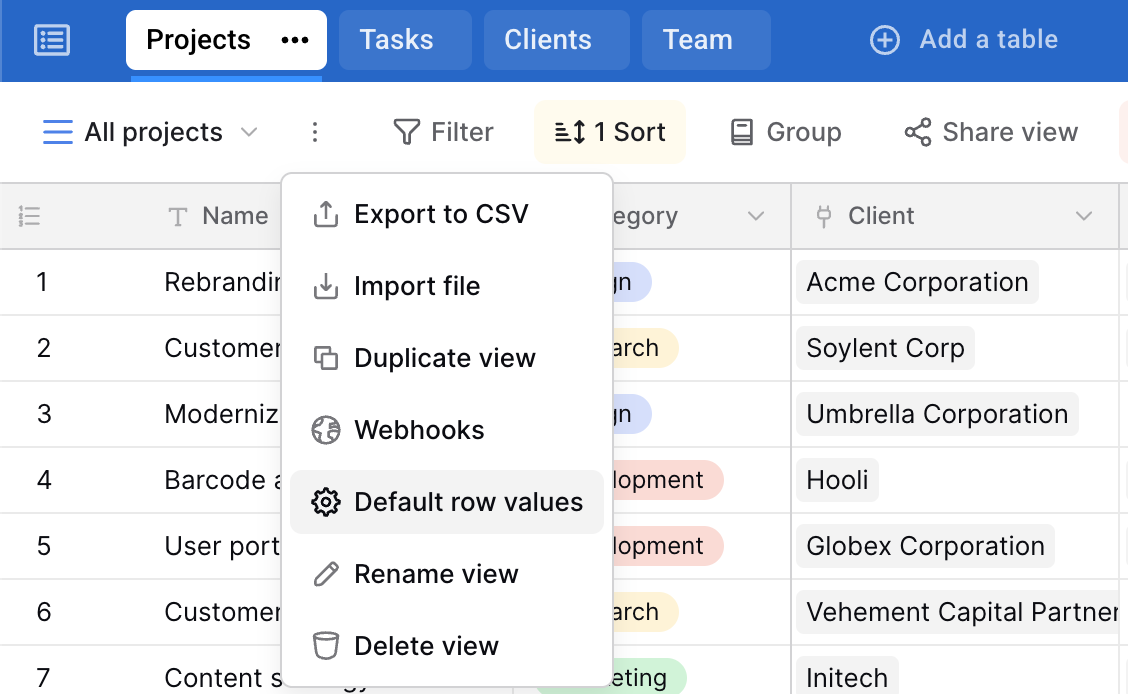Image resolution: width=1128 pixels, height=694 pixels.
Task: Open the view context menu (vertical dots)
Action: click(x=314, y=132)
